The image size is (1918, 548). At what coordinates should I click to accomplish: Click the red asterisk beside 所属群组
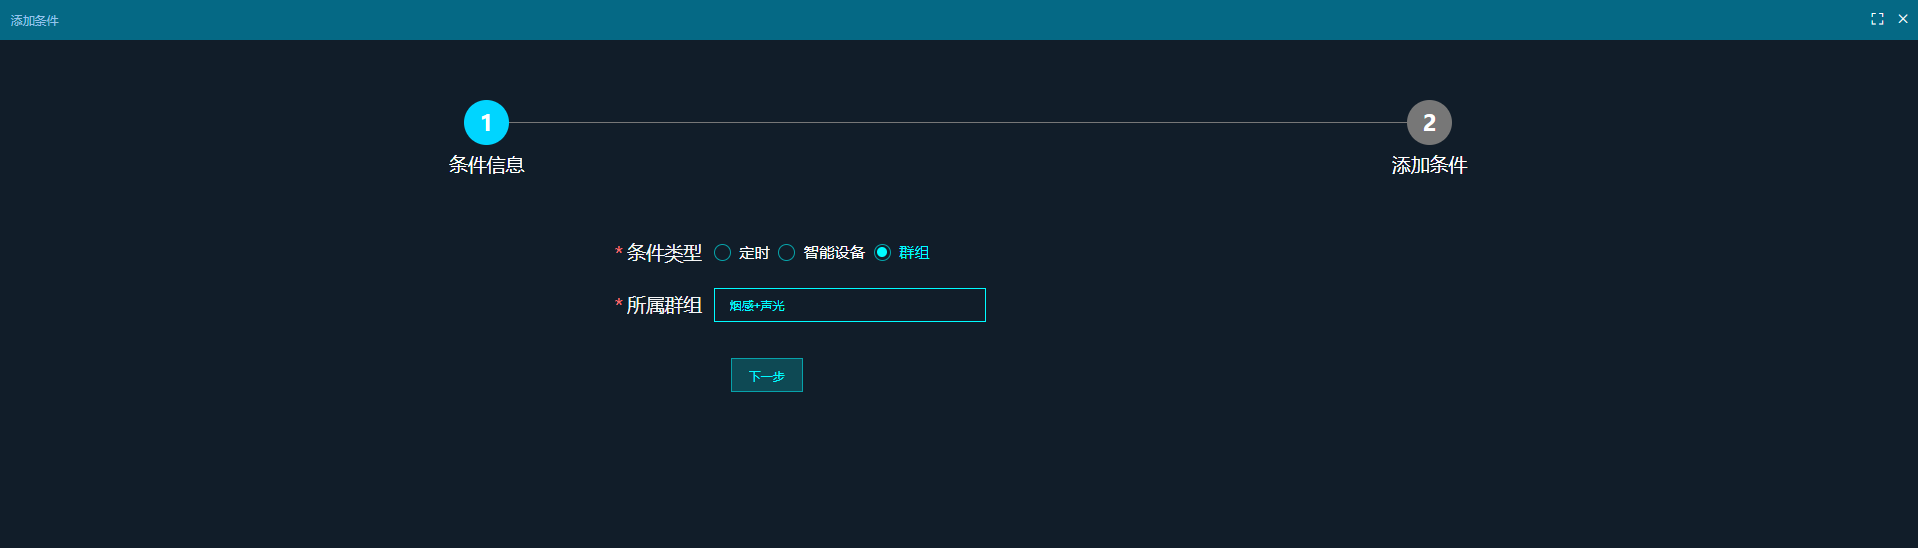(x=618, y=304)
